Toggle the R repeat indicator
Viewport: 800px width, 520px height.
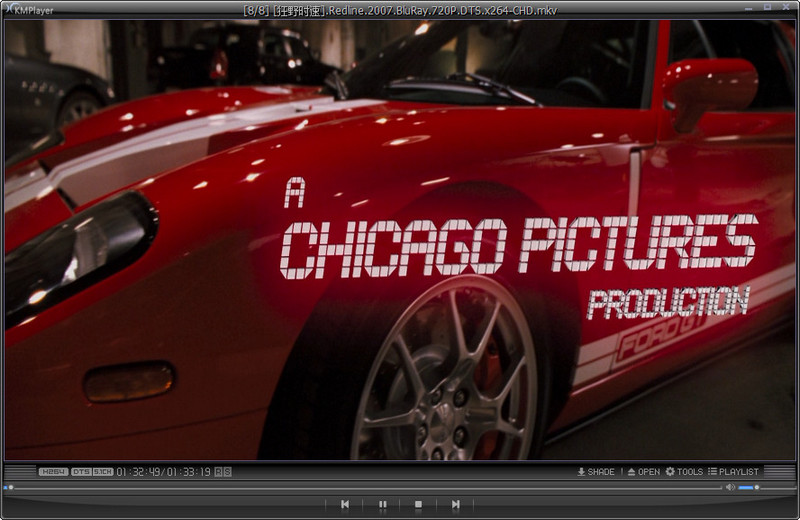[218, 472]
